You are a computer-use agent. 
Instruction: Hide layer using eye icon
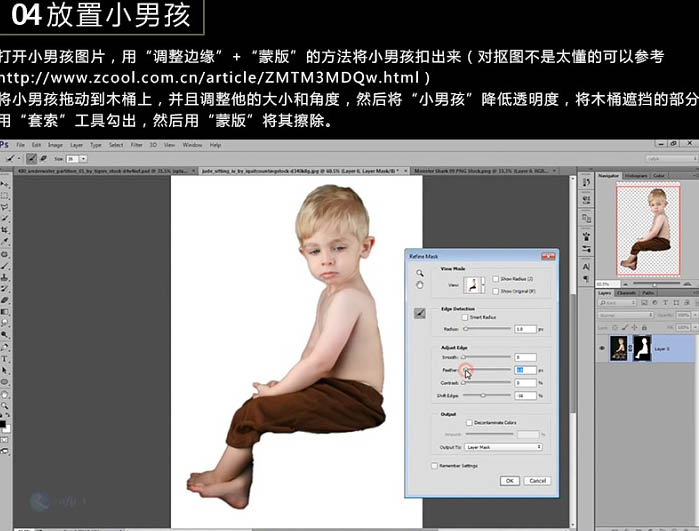click(602, 348)
